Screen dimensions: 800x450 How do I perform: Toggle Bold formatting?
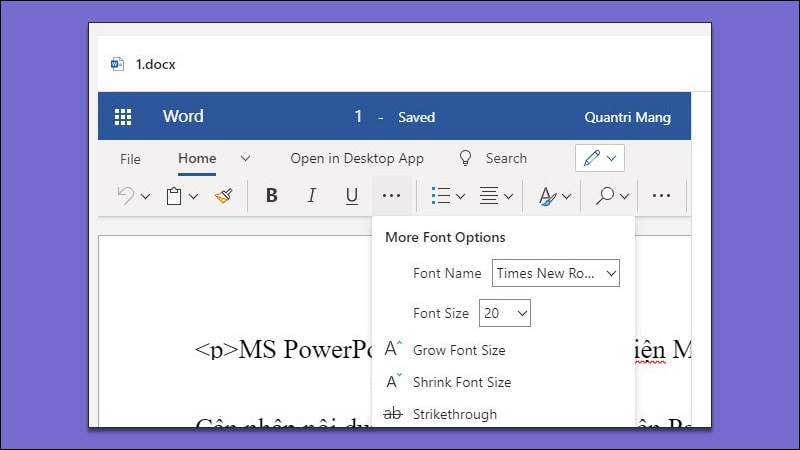272,195
